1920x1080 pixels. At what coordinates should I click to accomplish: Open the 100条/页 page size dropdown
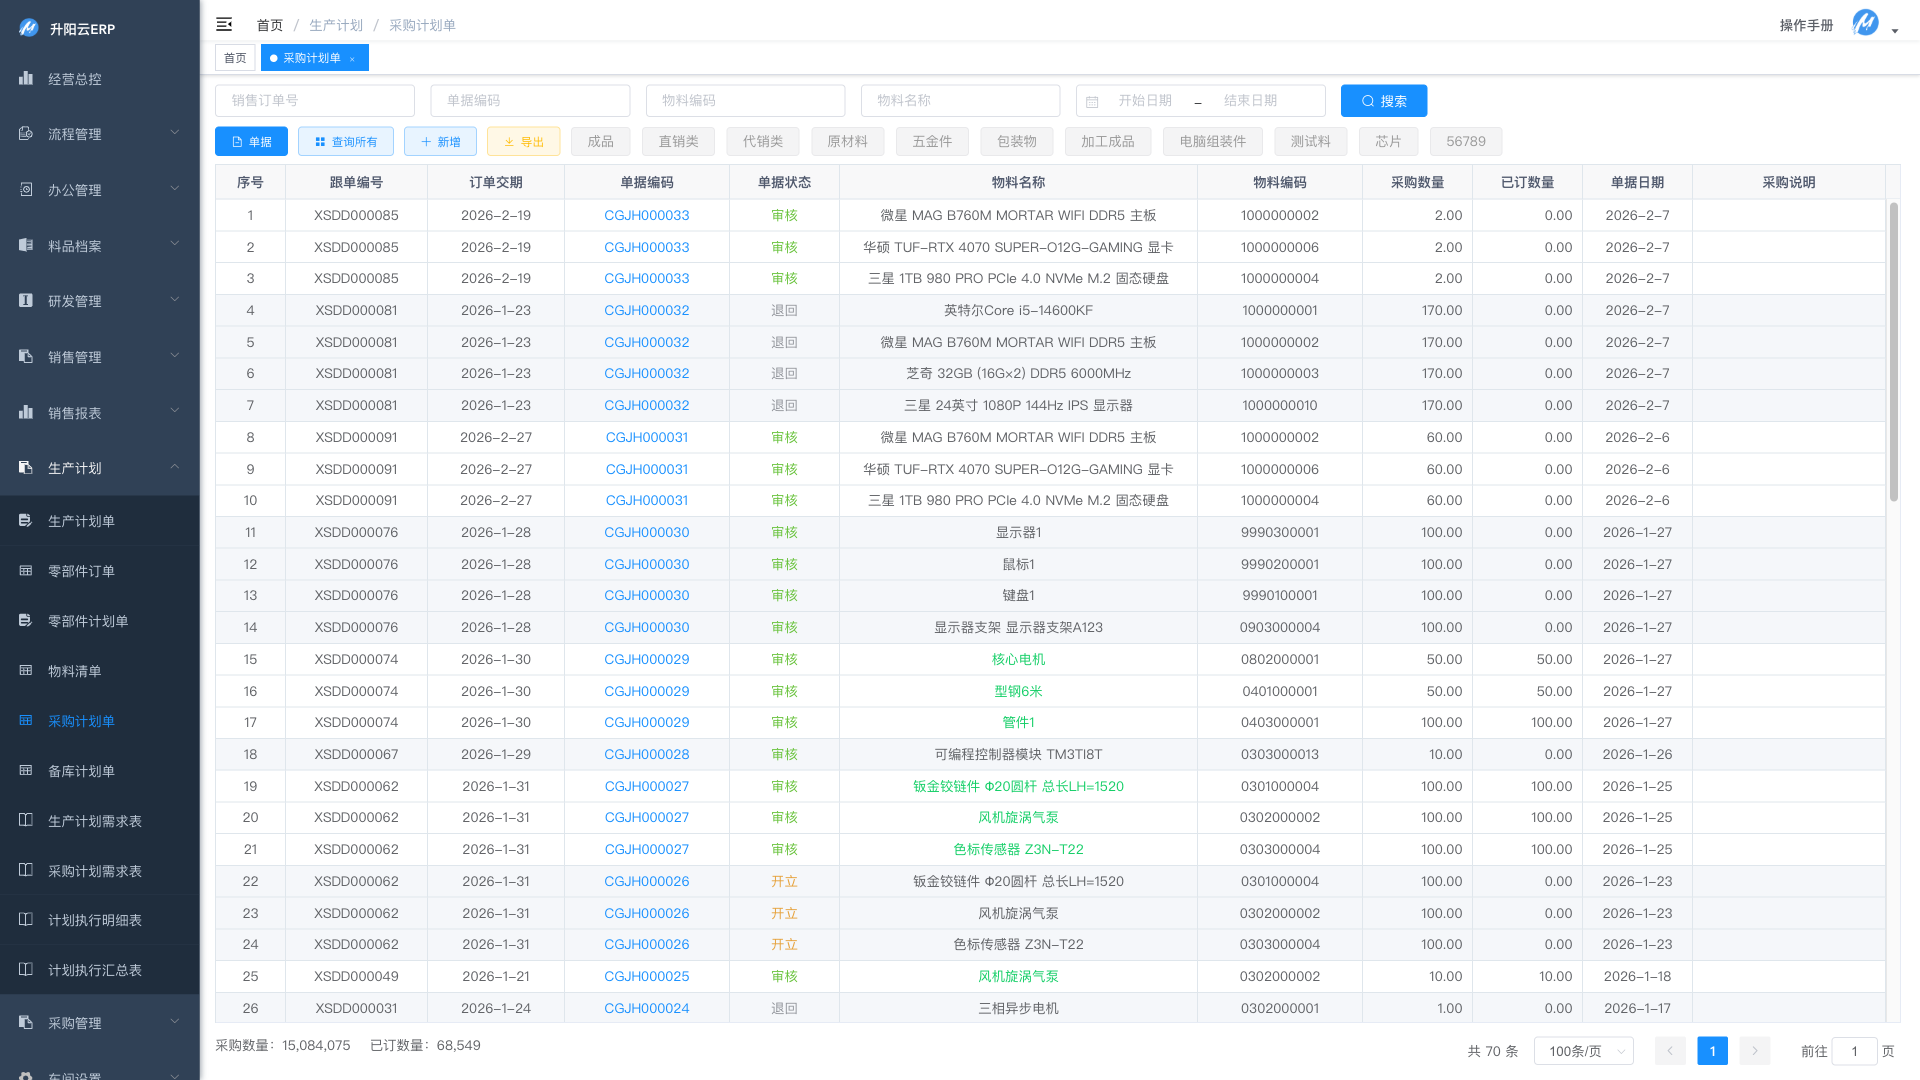[1584, 1051]
